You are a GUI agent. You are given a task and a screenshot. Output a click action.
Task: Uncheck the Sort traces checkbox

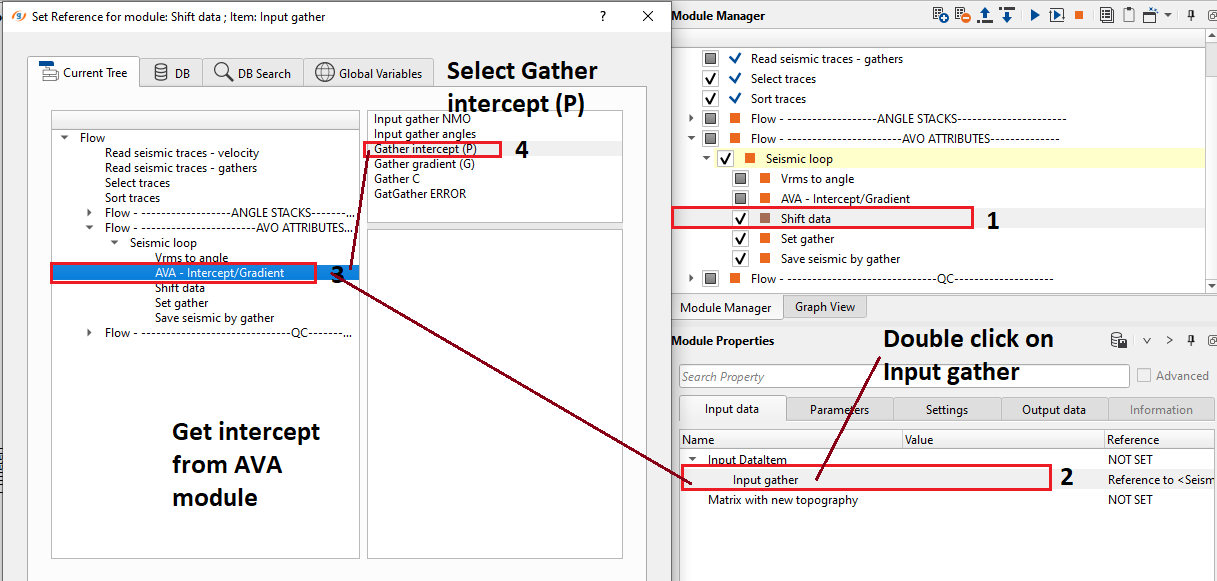point(711,99)
